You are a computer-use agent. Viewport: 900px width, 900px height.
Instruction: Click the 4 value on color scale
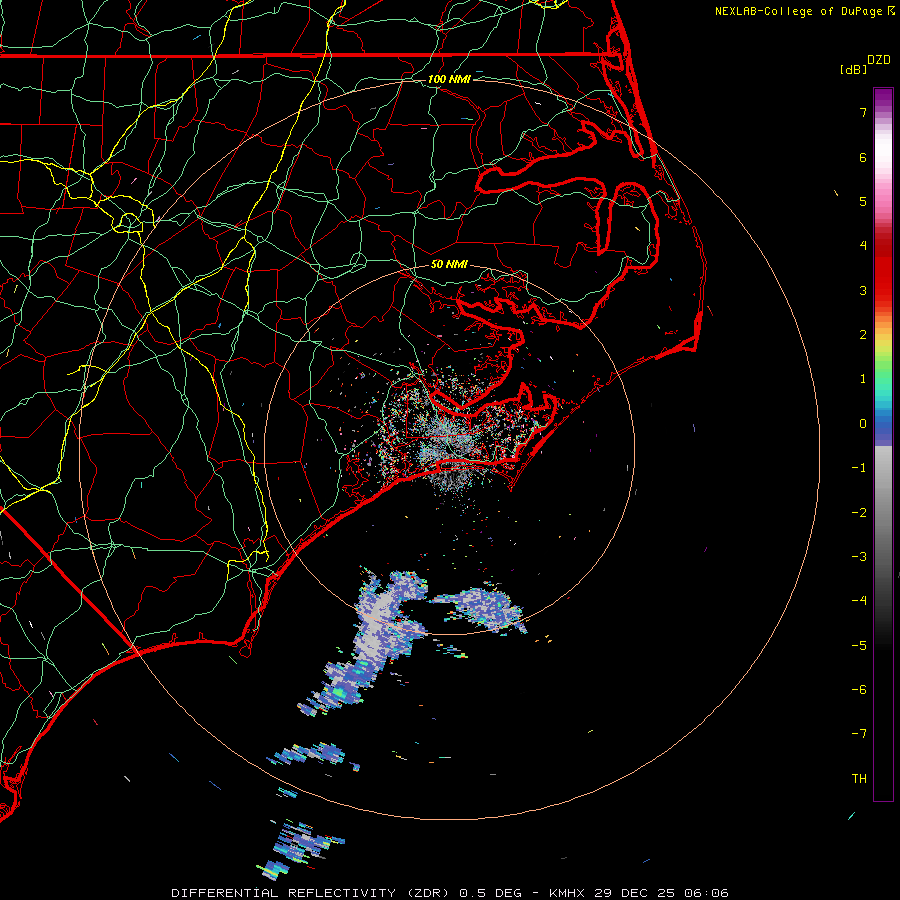click(863, 246)
